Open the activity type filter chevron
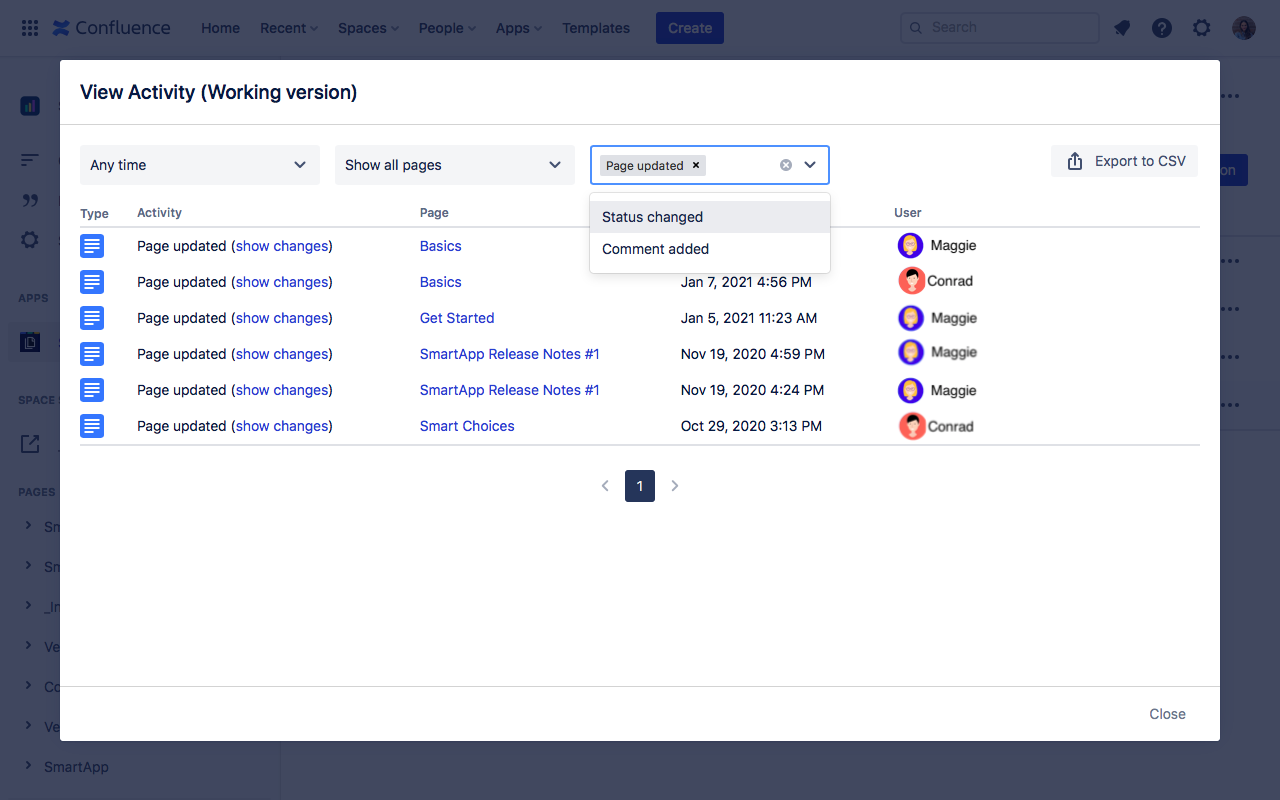Image resolution: width=1280 pixels, height=800 pixels. (x=812, y=164)
